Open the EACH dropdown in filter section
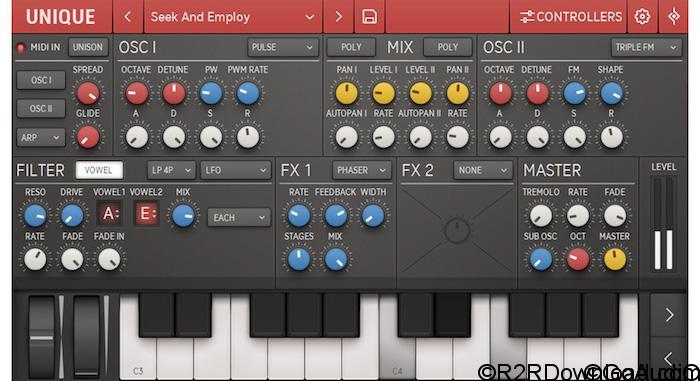The image size is (700, 381). pos(239,218)
